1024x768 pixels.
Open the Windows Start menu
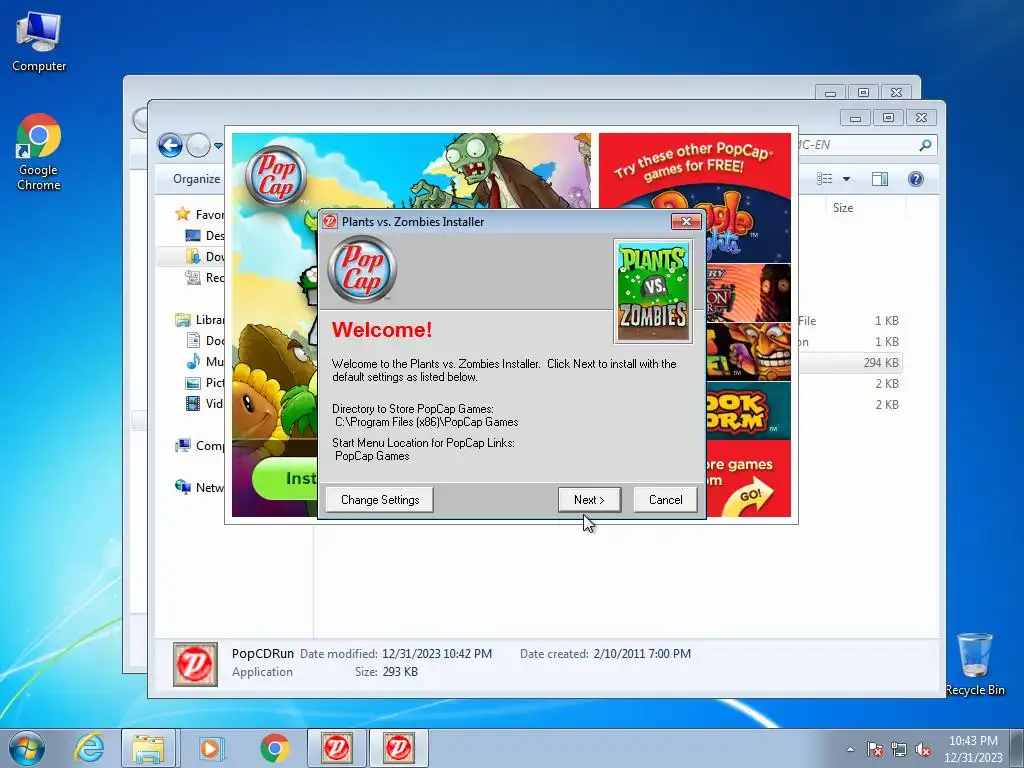tap(27, 748)
